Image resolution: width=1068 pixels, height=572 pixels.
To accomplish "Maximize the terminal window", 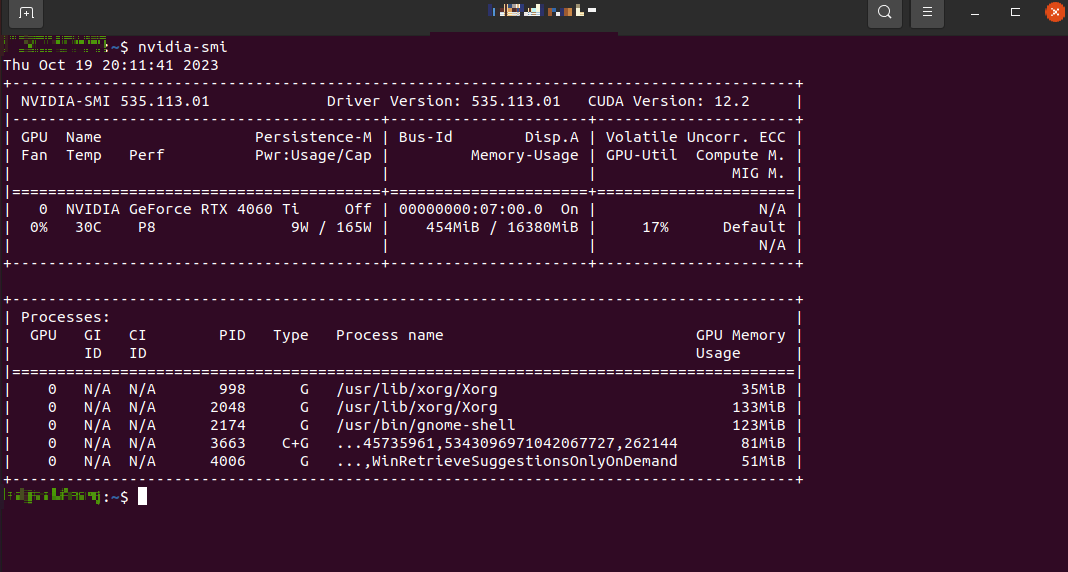I will click(1015, 12).
